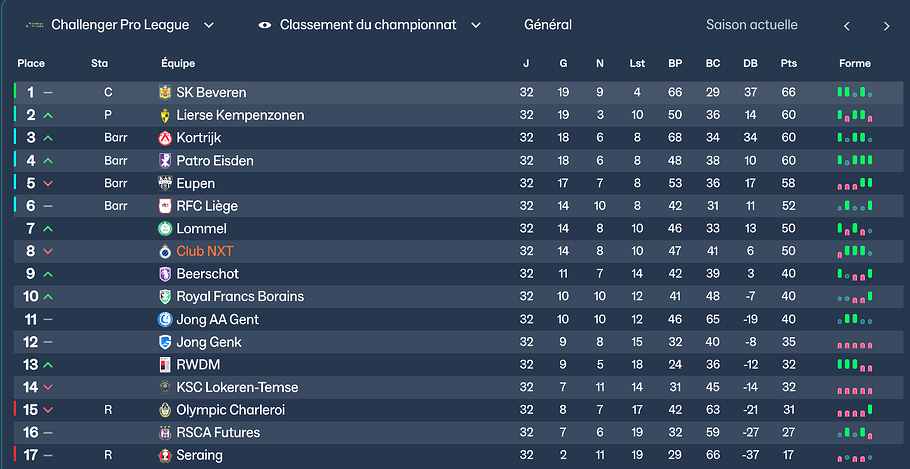
Task: Open the Royal Francs Borains team page
Action: [240, 297]
